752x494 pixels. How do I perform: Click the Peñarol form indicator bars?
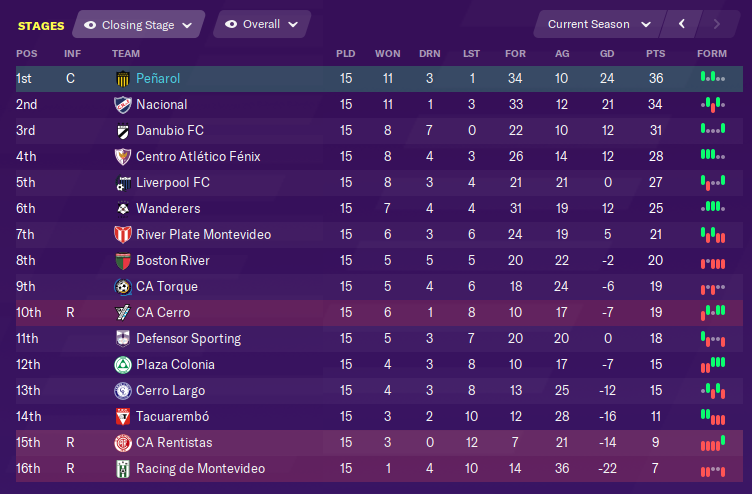(x=712, y=77)
